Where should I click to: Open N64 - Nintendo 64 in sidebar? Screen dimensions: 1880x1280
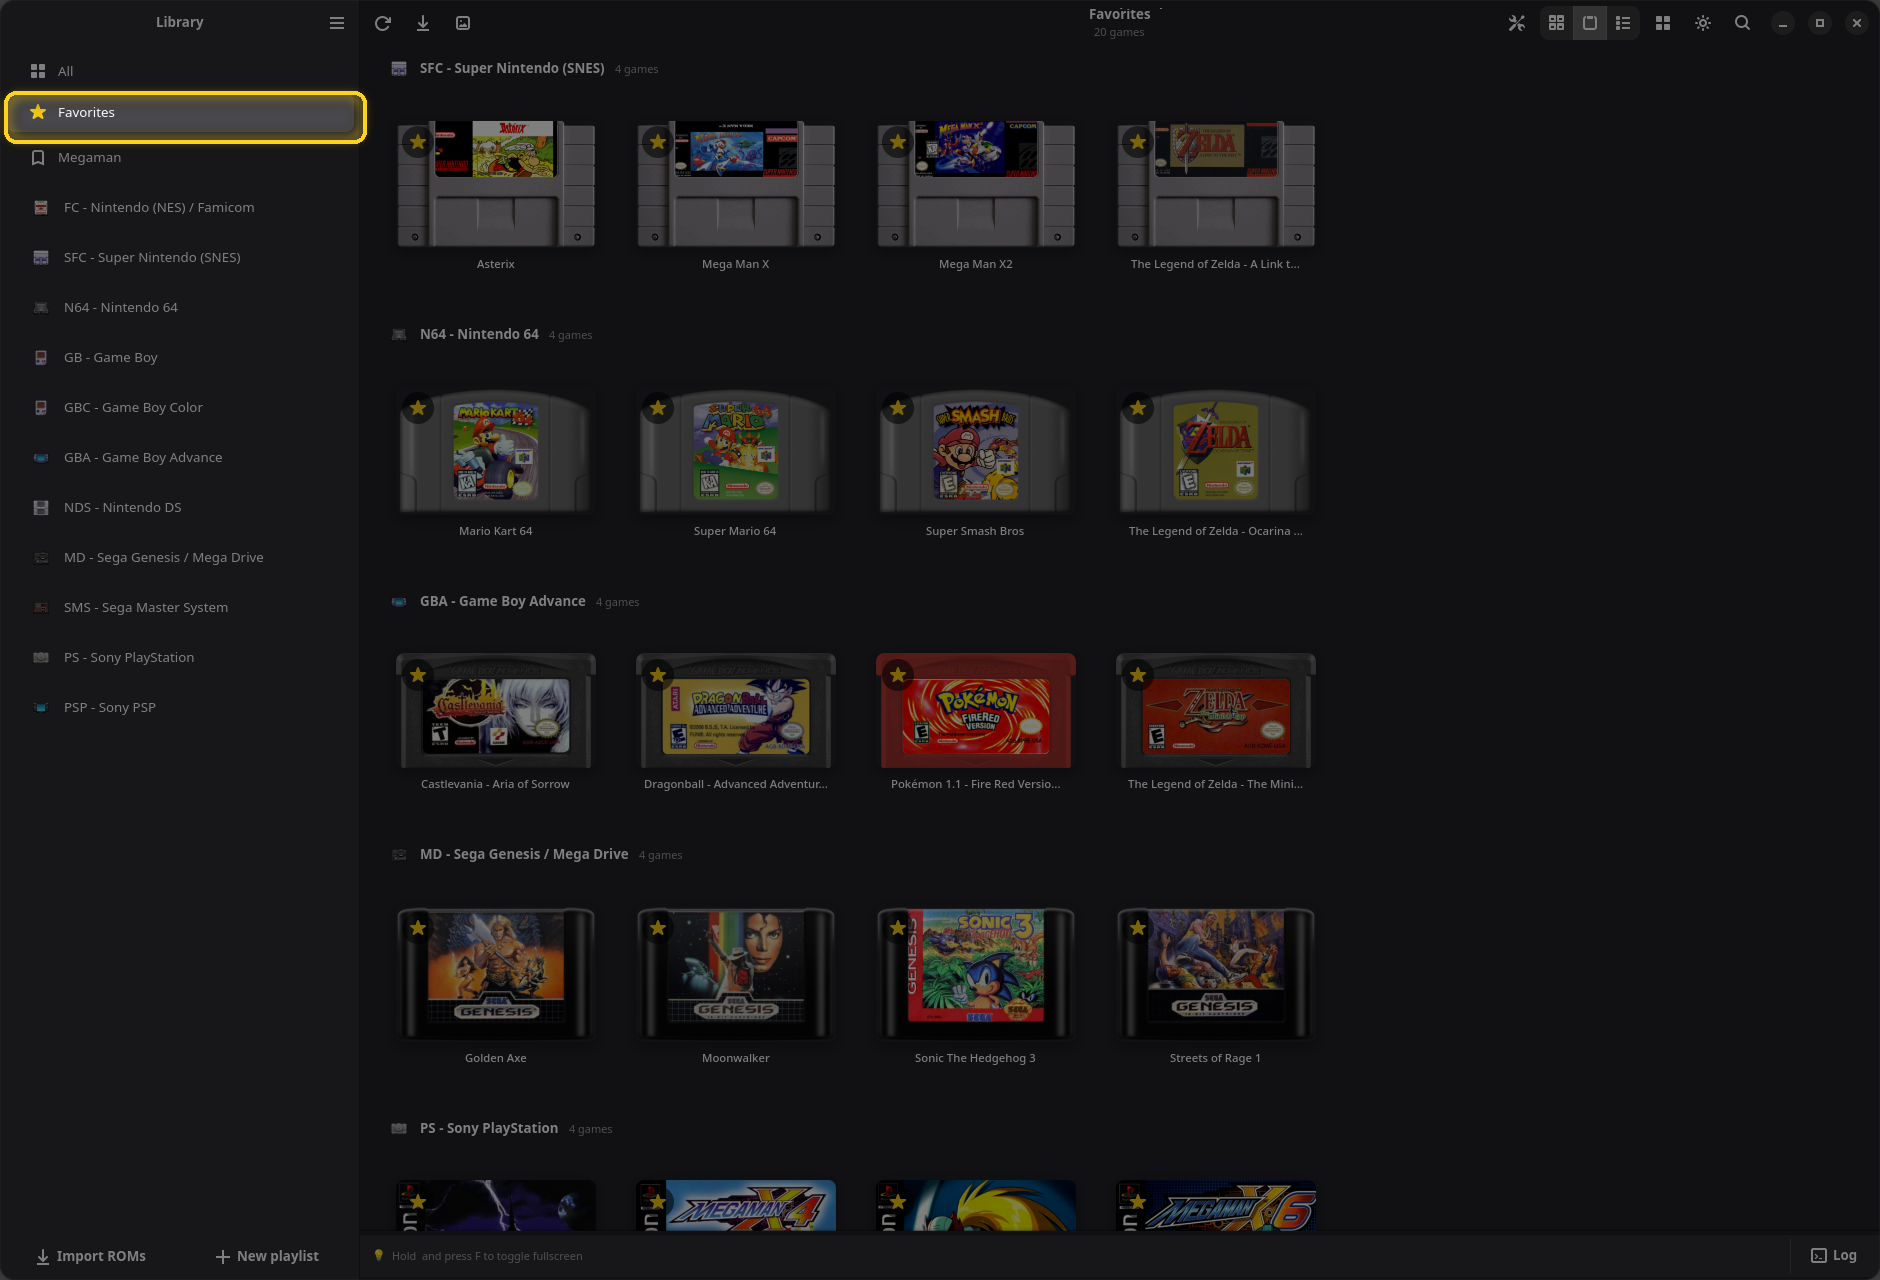point(180,307)
